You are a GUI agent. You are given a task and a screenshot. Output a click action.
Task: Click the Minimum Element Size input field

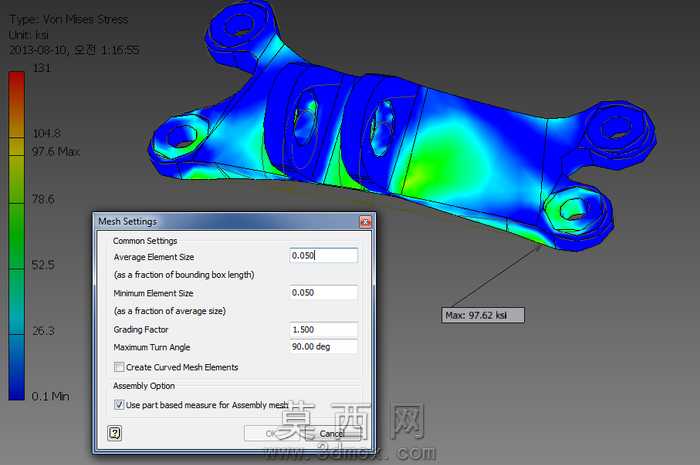tap(323, 293)
